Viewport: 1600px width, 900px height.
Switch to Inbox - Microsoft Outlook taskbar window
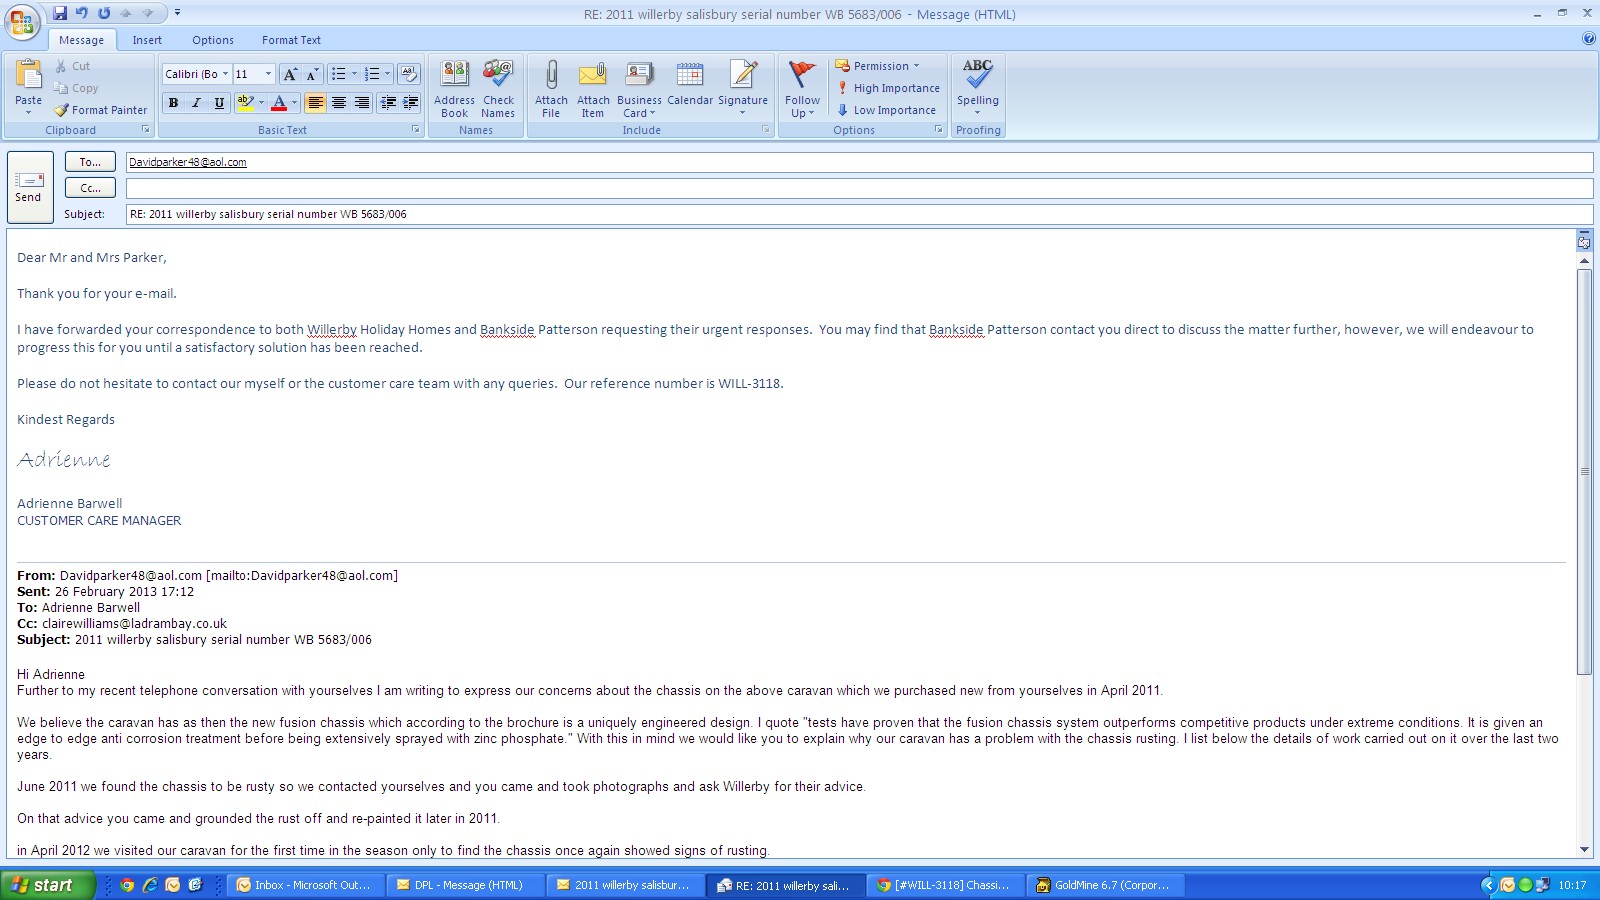[305, 885]
